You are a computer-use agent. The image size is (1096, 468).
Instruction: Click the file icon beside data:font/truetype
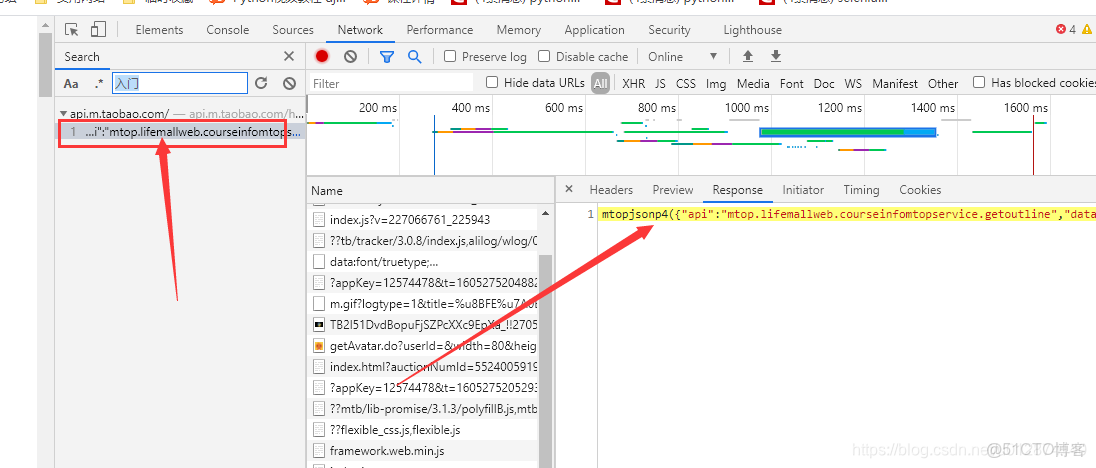(x=319, y=262)
